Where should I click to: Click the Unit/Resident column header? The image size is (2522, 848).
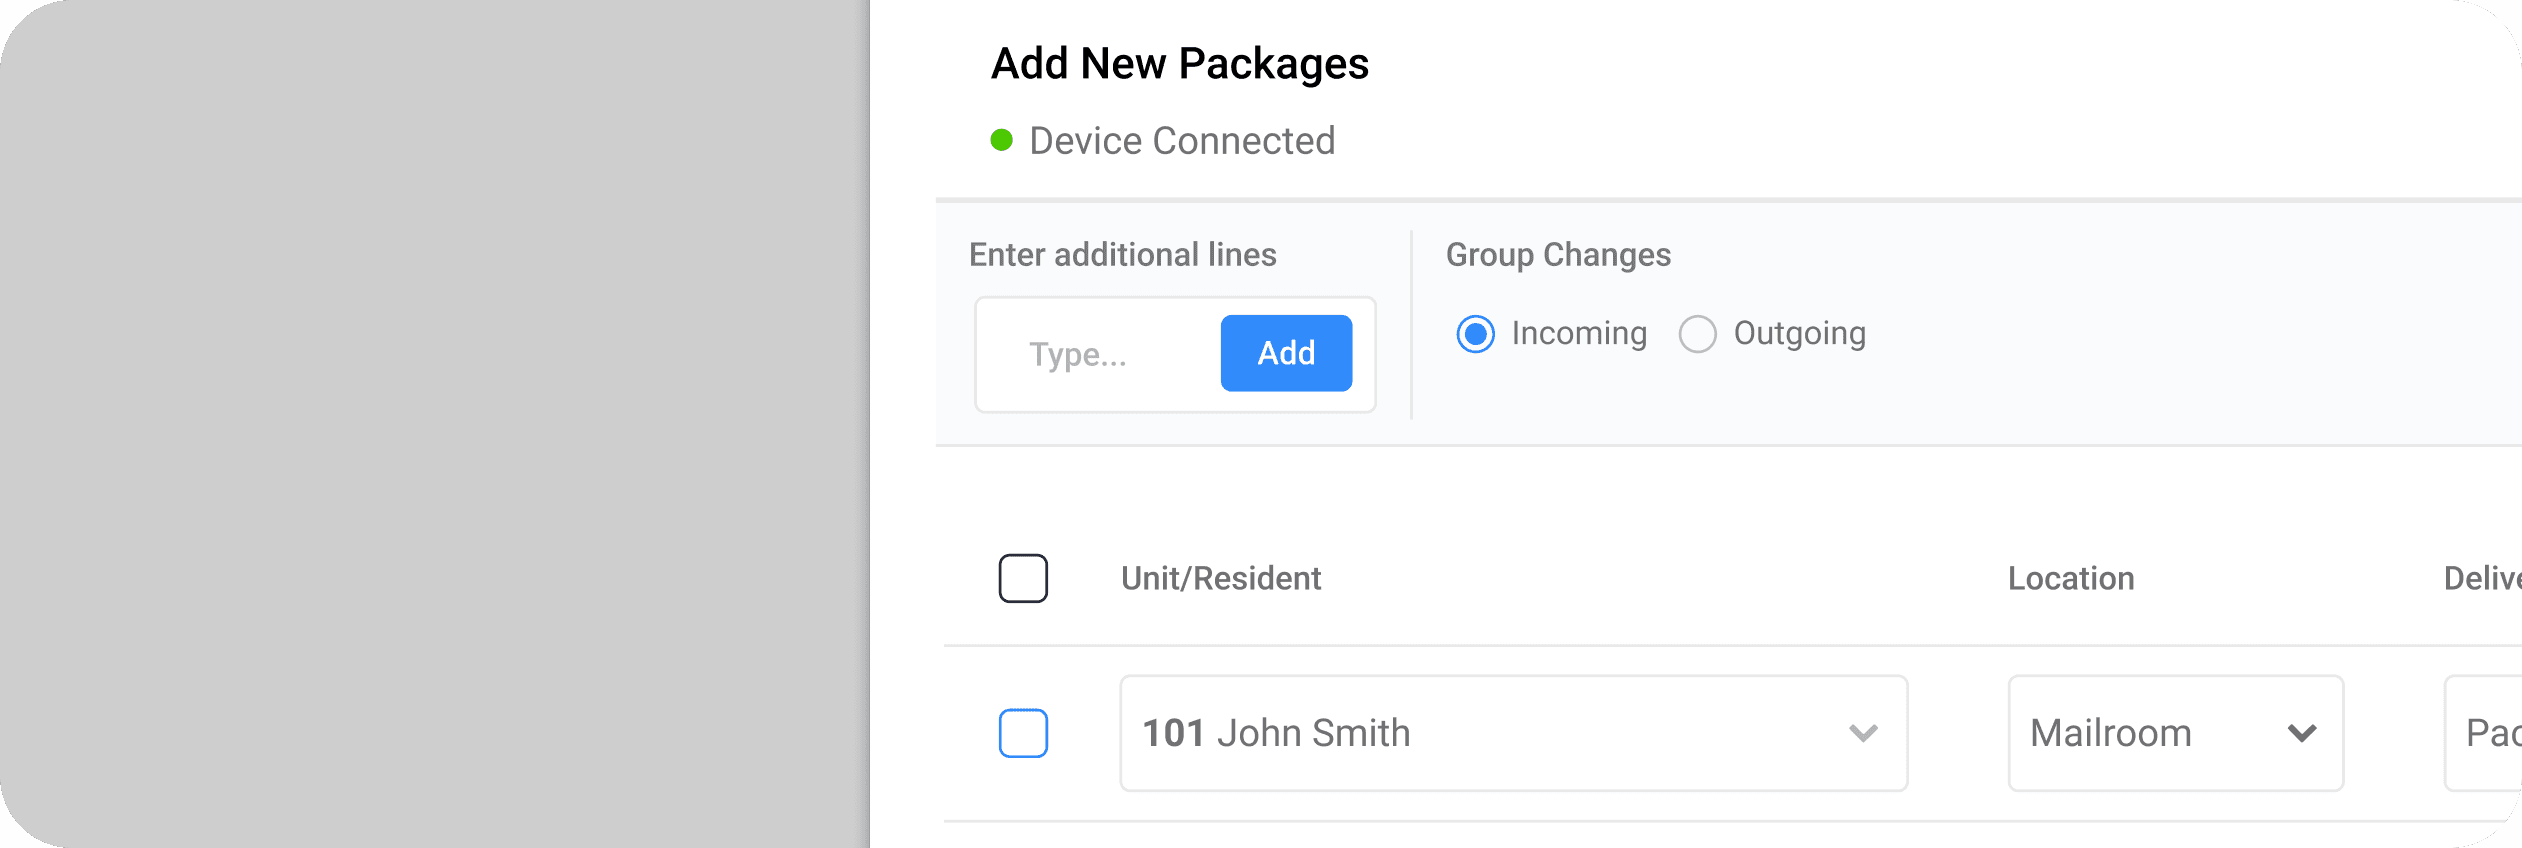(x=1221, y=578)
